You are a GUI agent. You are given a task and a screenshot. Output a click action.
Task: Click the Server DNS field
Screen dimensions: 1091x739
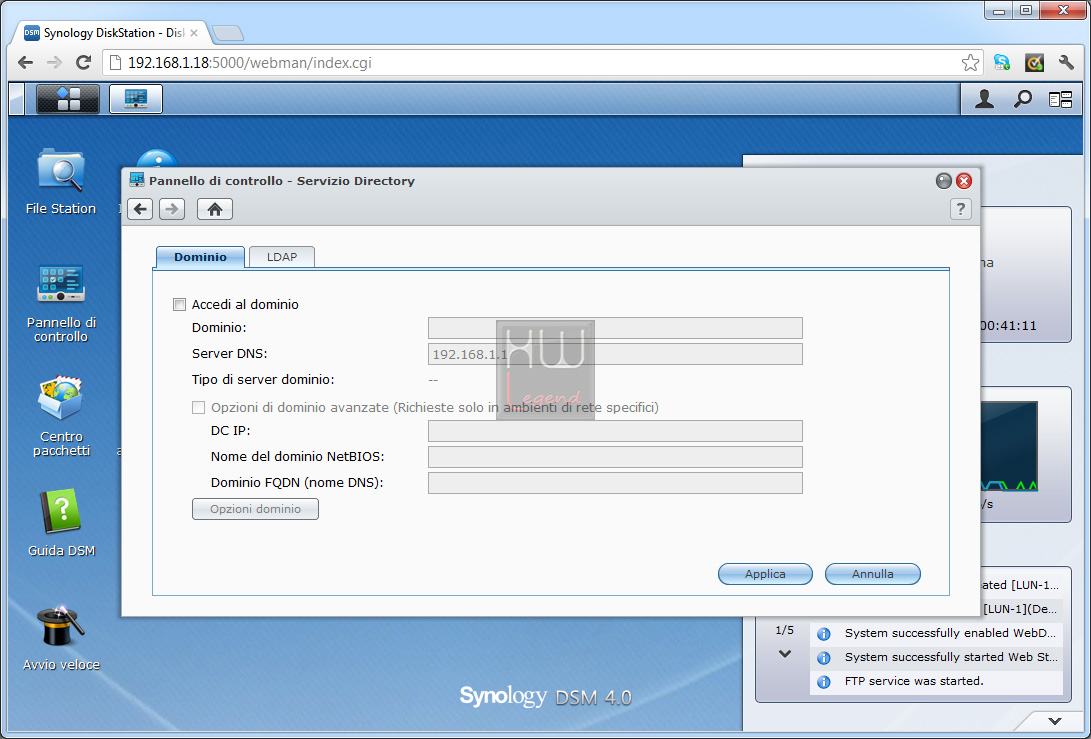point(615,354)
